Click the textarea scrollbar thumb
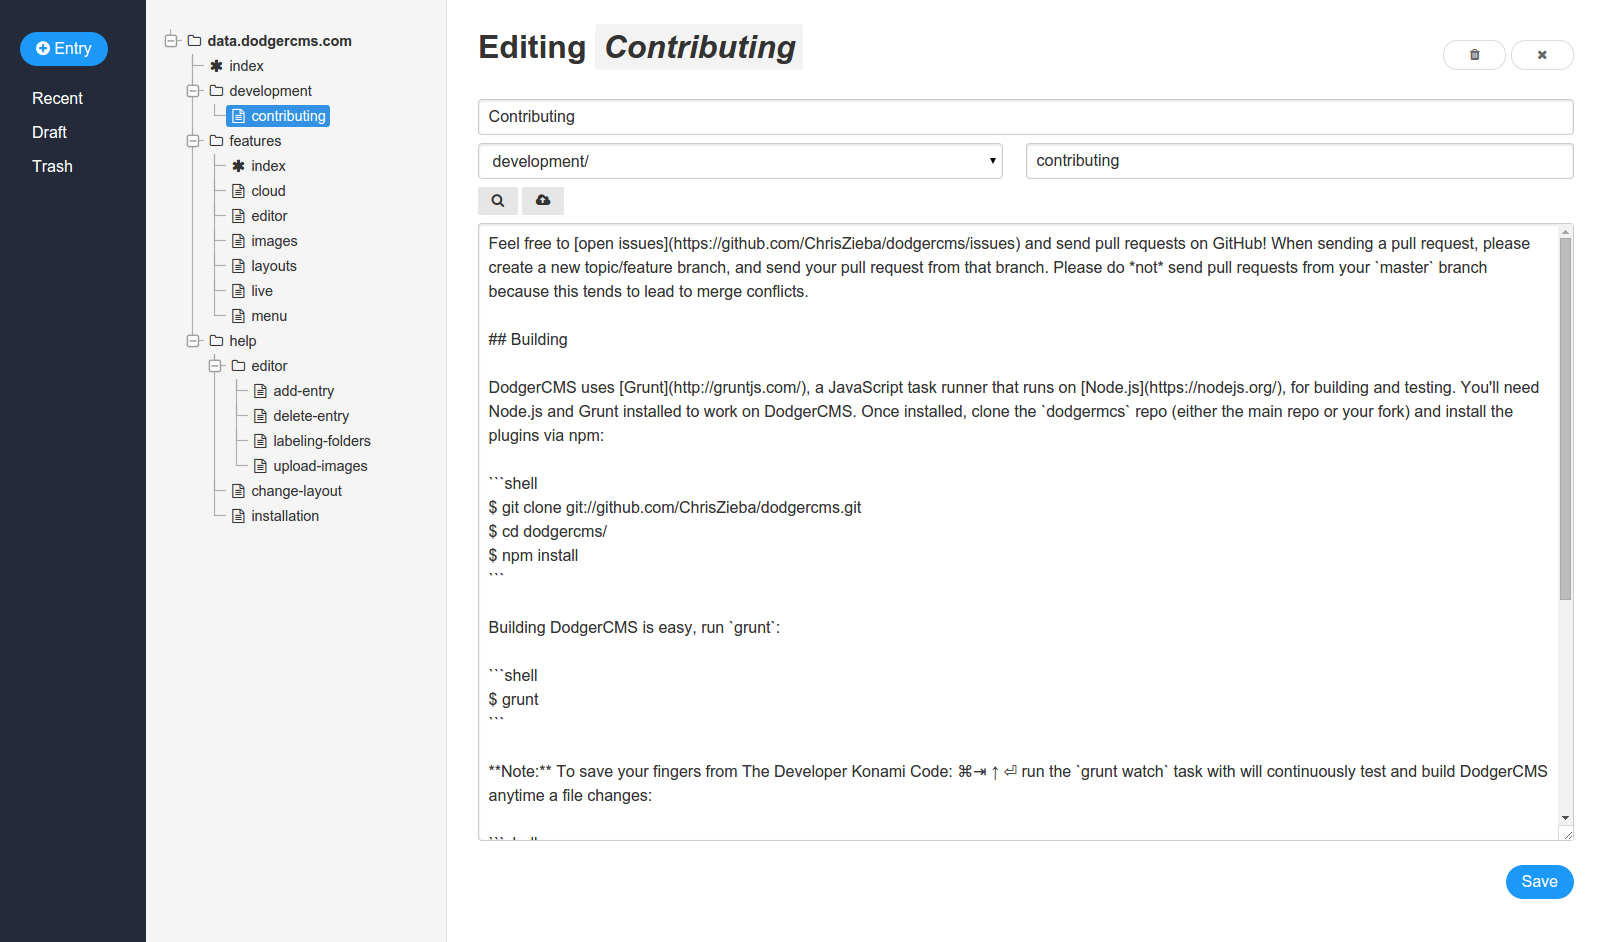This screenshot has height=942, width=1606. 1565,419
